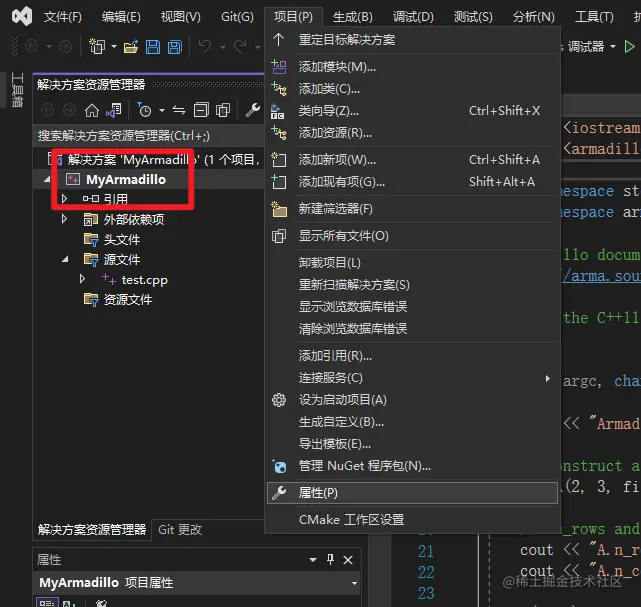Choose 添加资源(R)... menu entry
The height and width of the screenshot is (607, 641).
413,133
